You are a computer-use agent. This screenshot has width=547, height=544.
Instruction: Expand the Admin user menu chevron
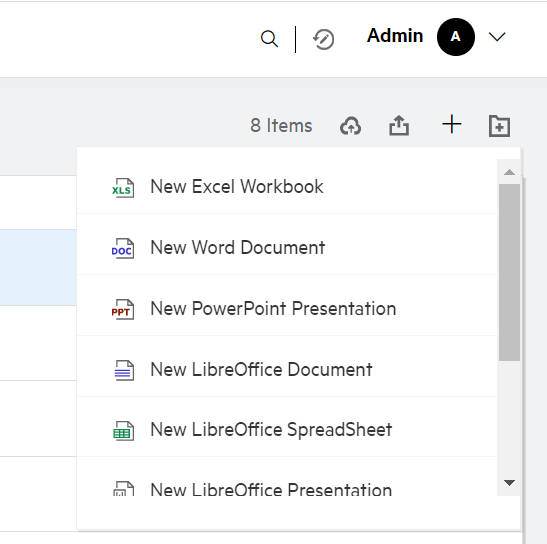click(x=497, y=37)
